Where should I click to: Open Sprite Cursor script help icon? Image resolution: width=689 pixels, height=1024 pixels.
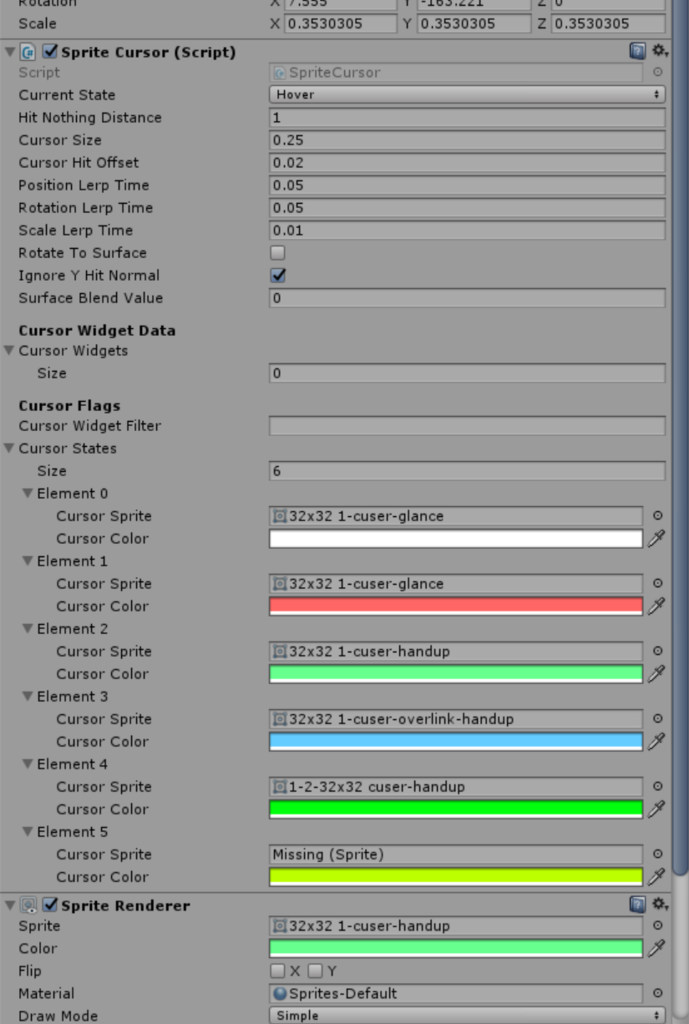(637, 51)
